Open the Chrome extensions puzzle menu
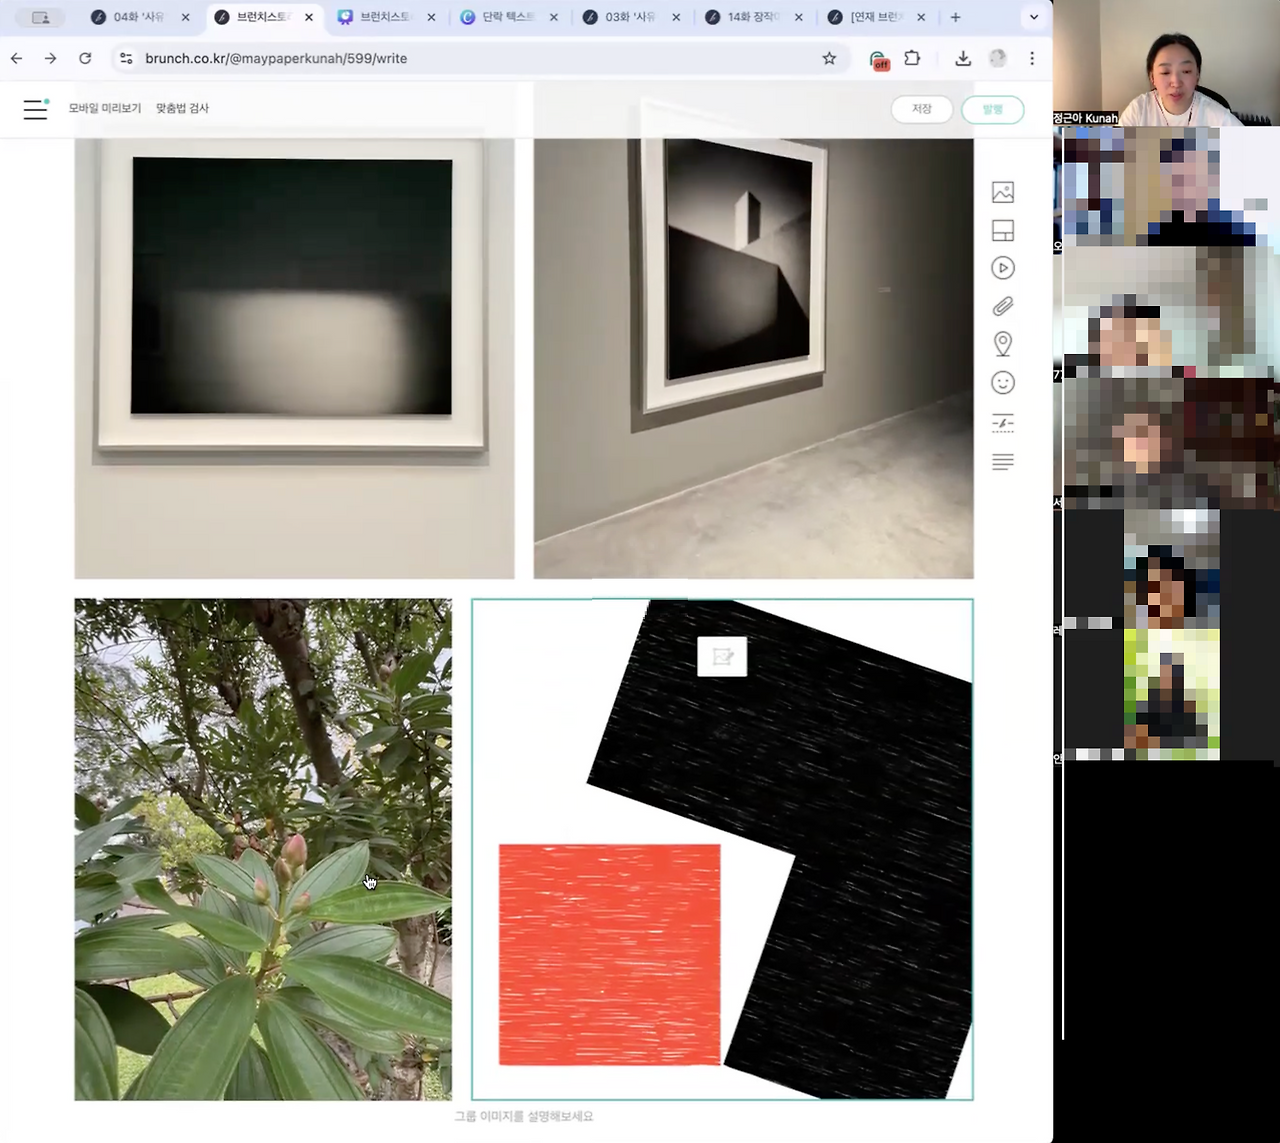Image resolution: width=1280 pixels, height=1143 pixels. click(x=912, y=58)
